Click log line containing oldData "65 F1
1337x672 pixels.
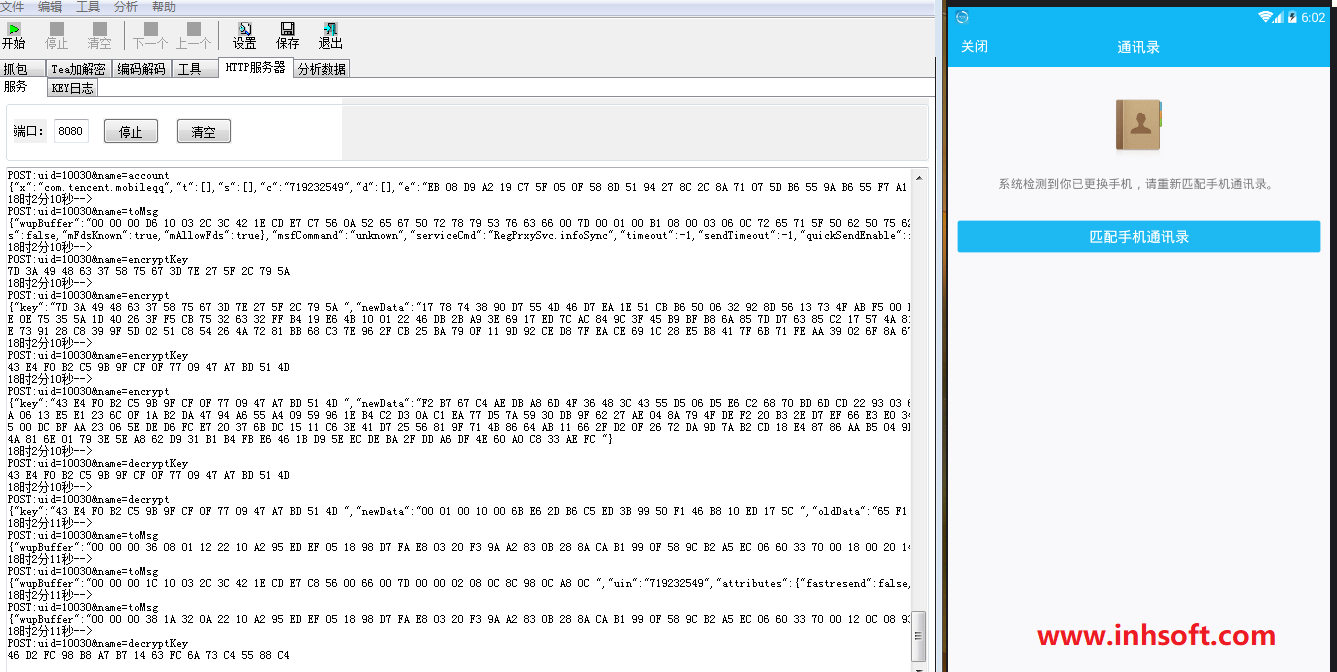pyautogui.click(x=459, y=511)
